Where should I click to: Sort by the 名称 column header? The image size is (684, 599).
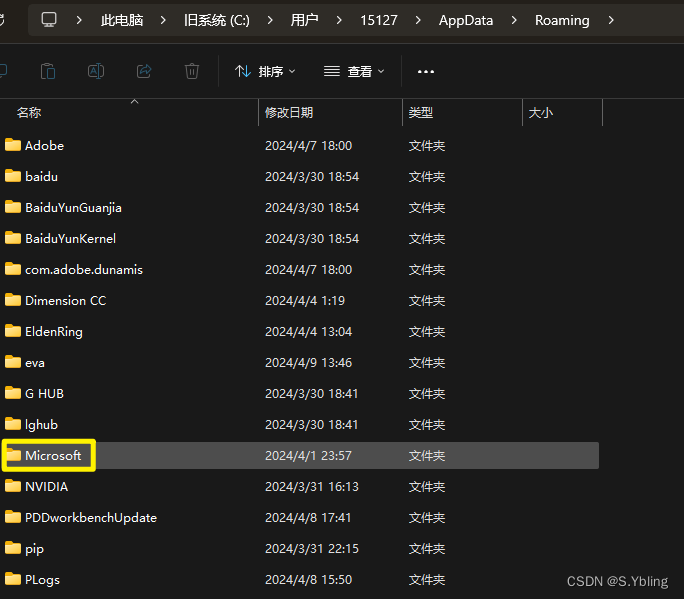[x=29, y=113]
